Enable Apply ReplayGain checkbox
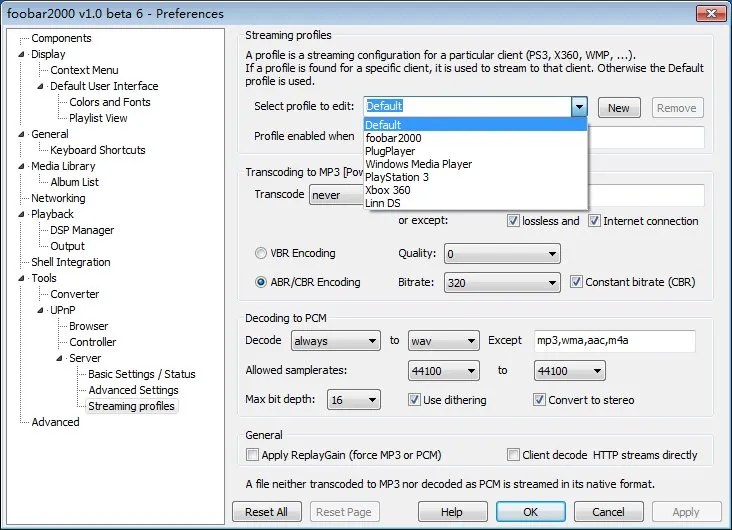This screenshot has width=732, height=530. point(252,455)
